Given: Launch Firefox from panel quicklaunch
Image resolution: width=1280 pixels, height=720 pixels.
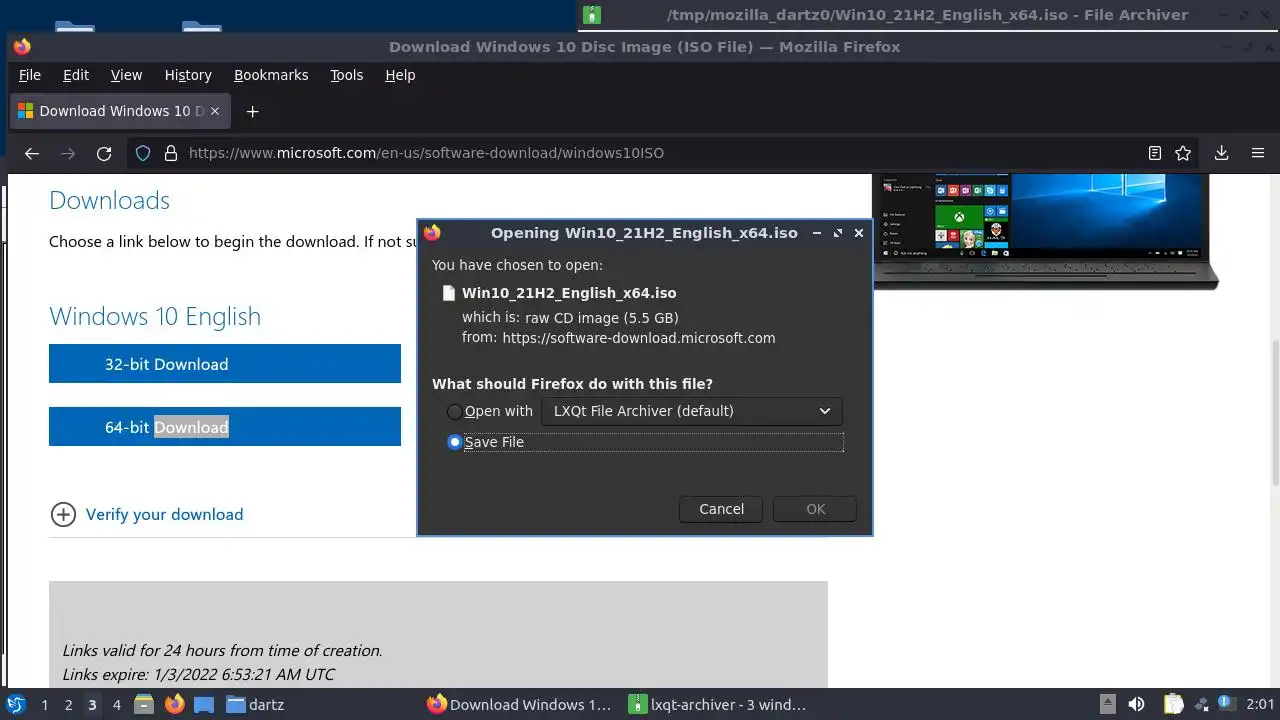Looking at the screenshot, I should pos(174,704).
